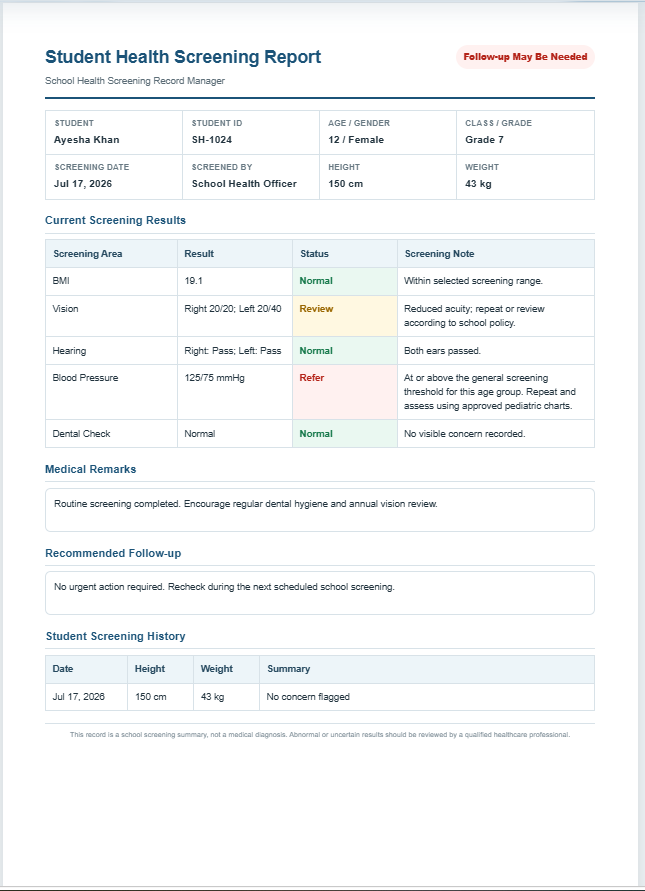
Task: Click the 'Blood Pressure' row label
Action: pos(85,378)
